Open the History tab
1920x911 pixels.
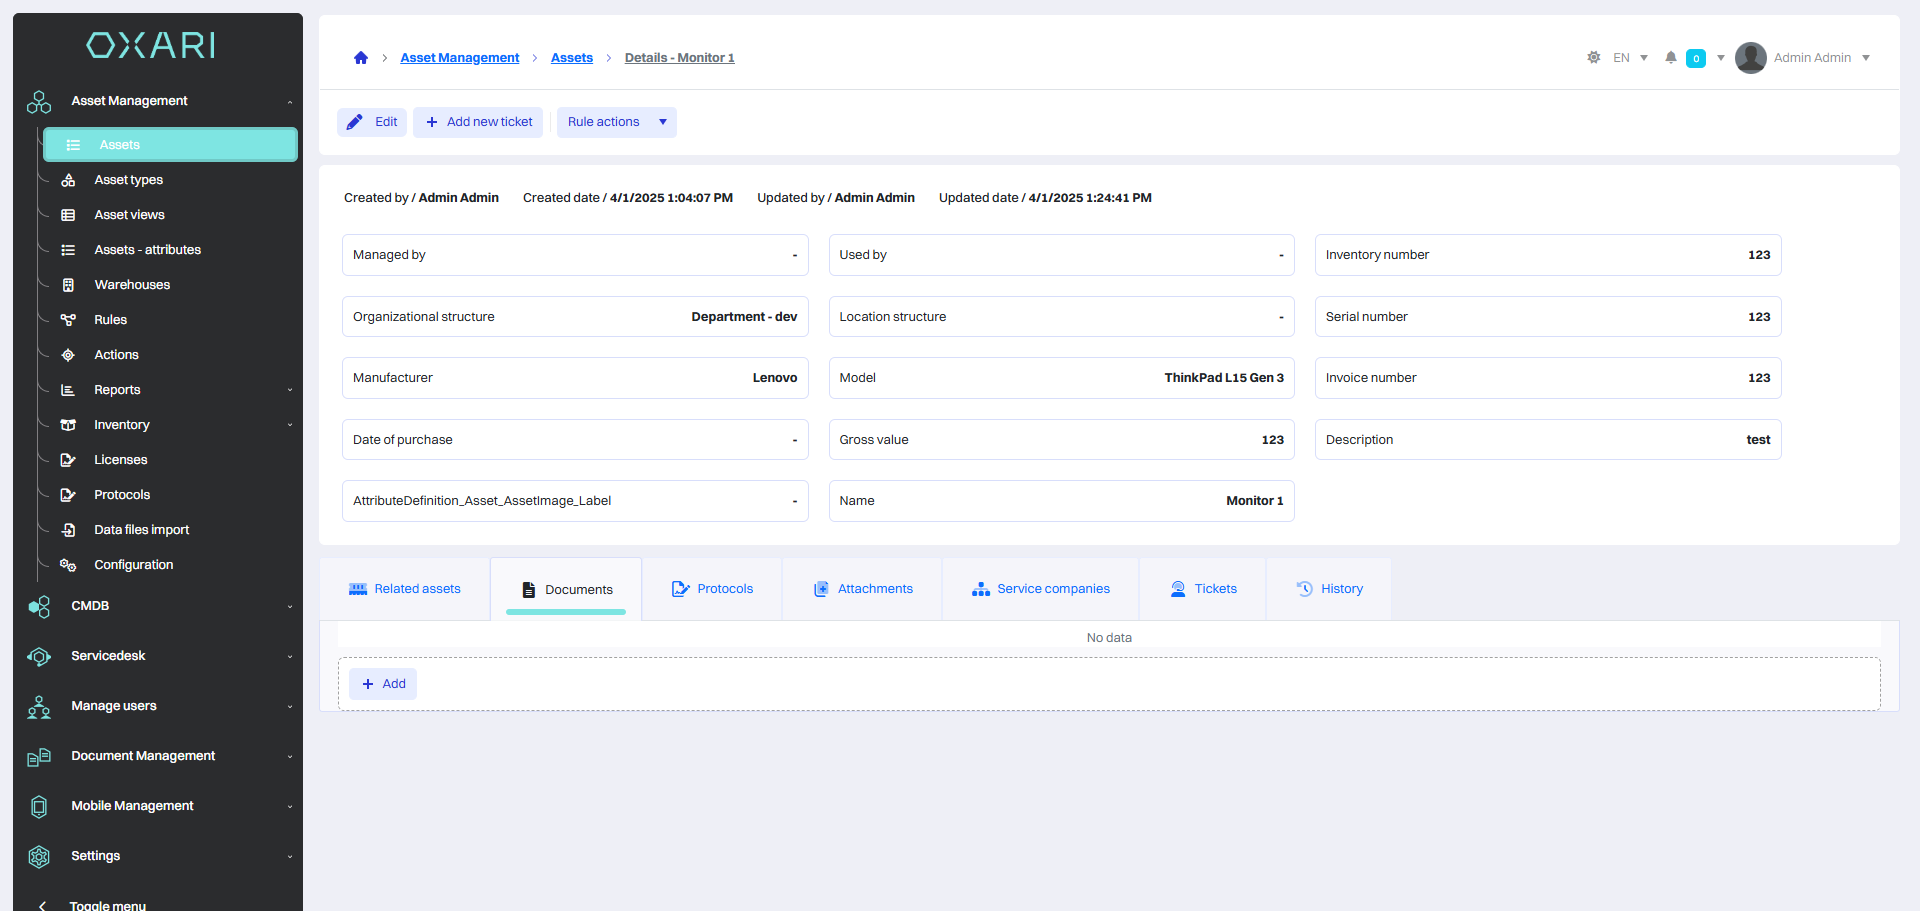1329,589
